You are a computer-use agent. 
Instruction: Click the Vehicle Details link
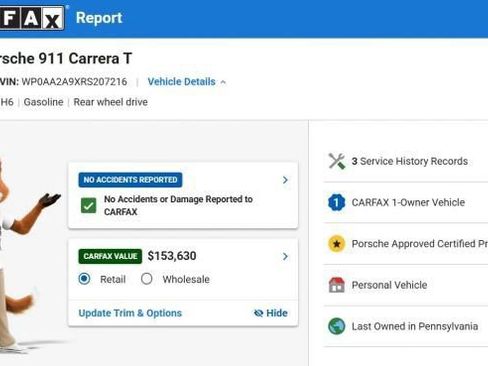182,82
